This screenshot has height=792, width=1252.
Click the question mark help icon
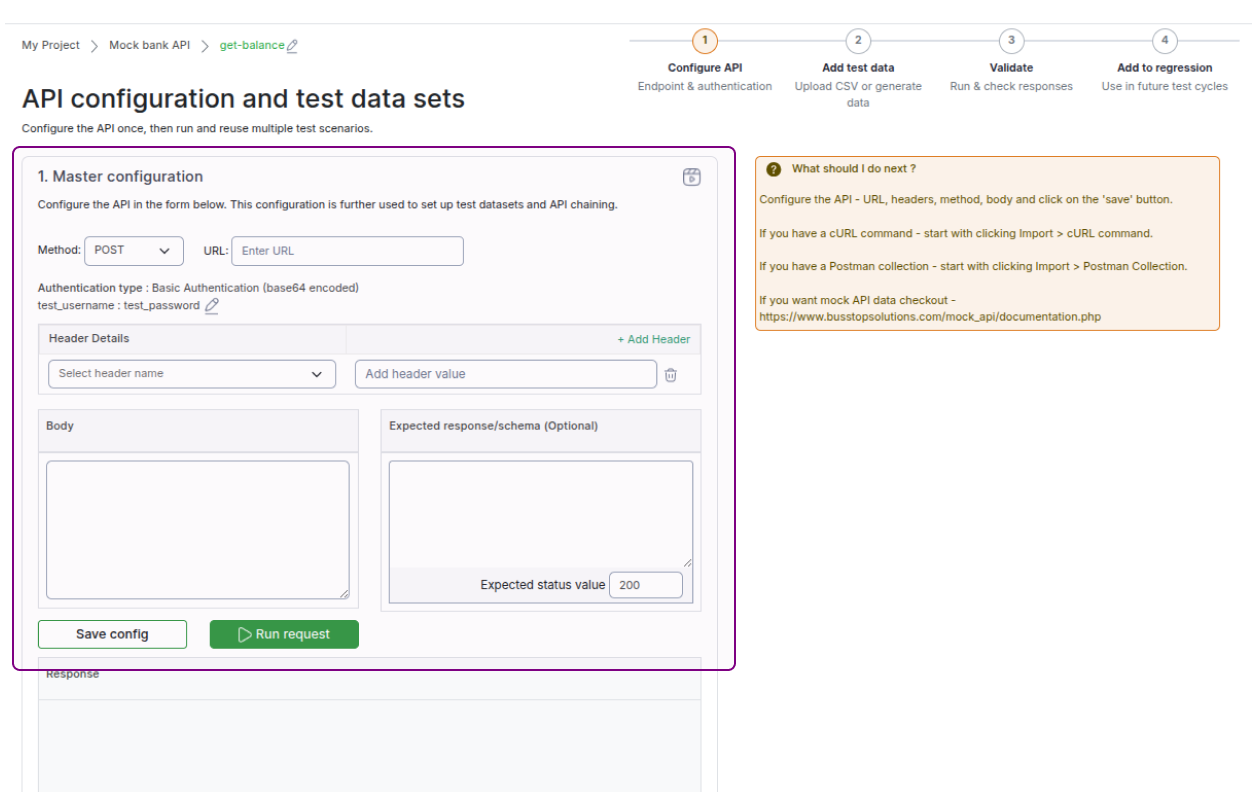[774, 170]
